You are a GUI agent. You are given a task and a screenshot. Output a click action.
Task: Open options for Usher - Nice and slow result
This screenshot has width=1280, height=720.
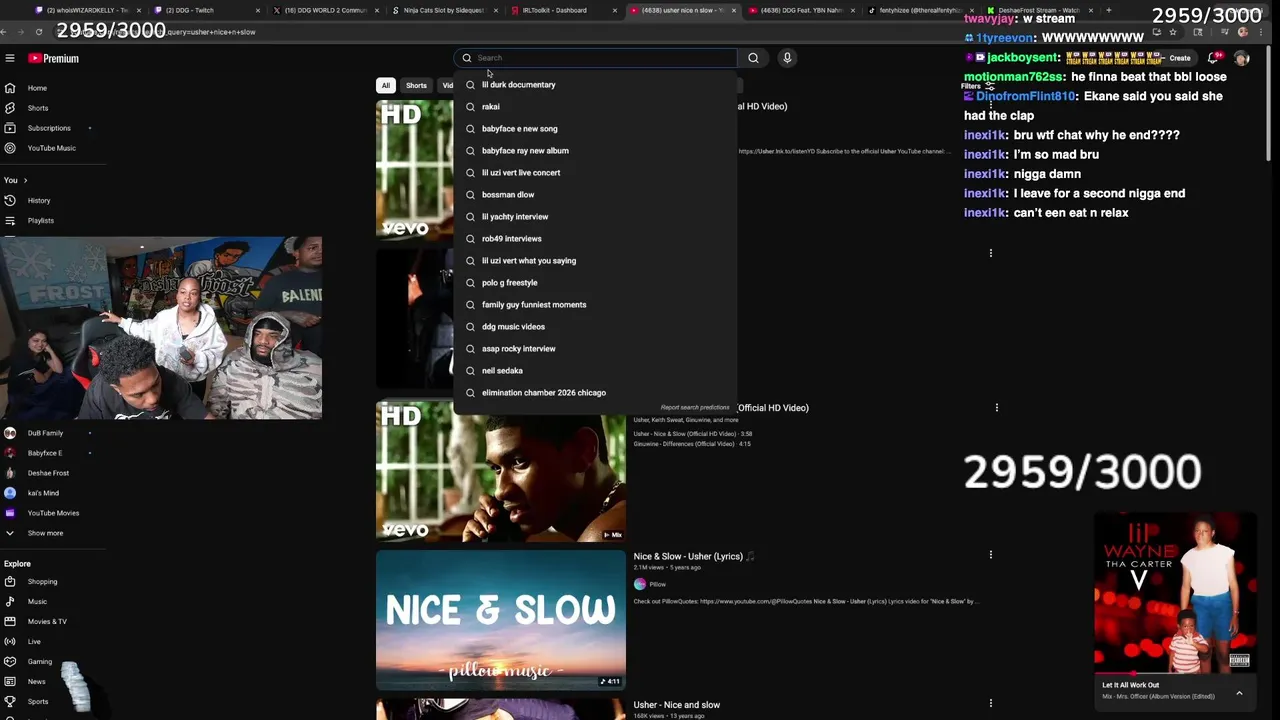[x=991, y=703]
